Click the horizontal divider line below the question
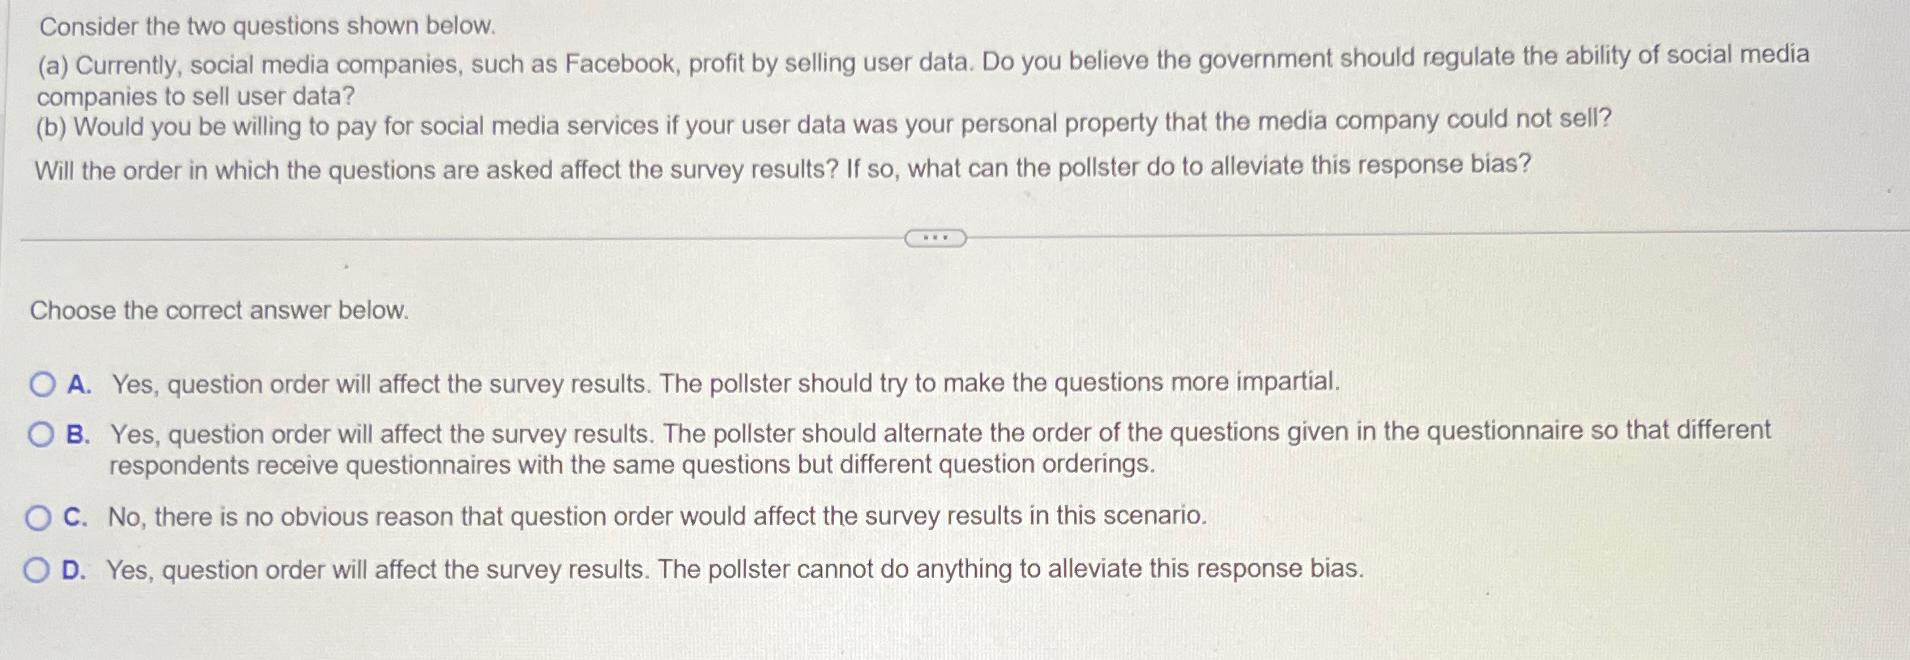Image resolution: width=1910 pixels, height=660 pixels. point(450,239)
